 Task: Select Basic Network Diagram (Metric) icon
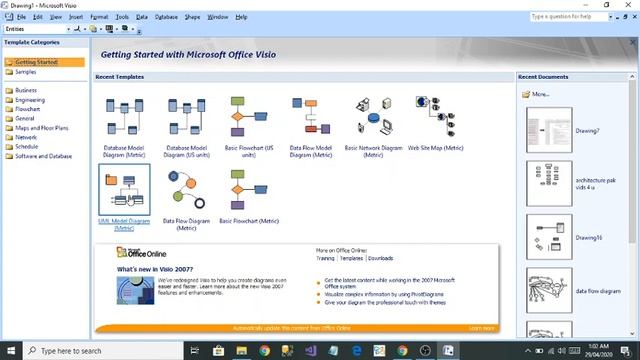point(373,117)
